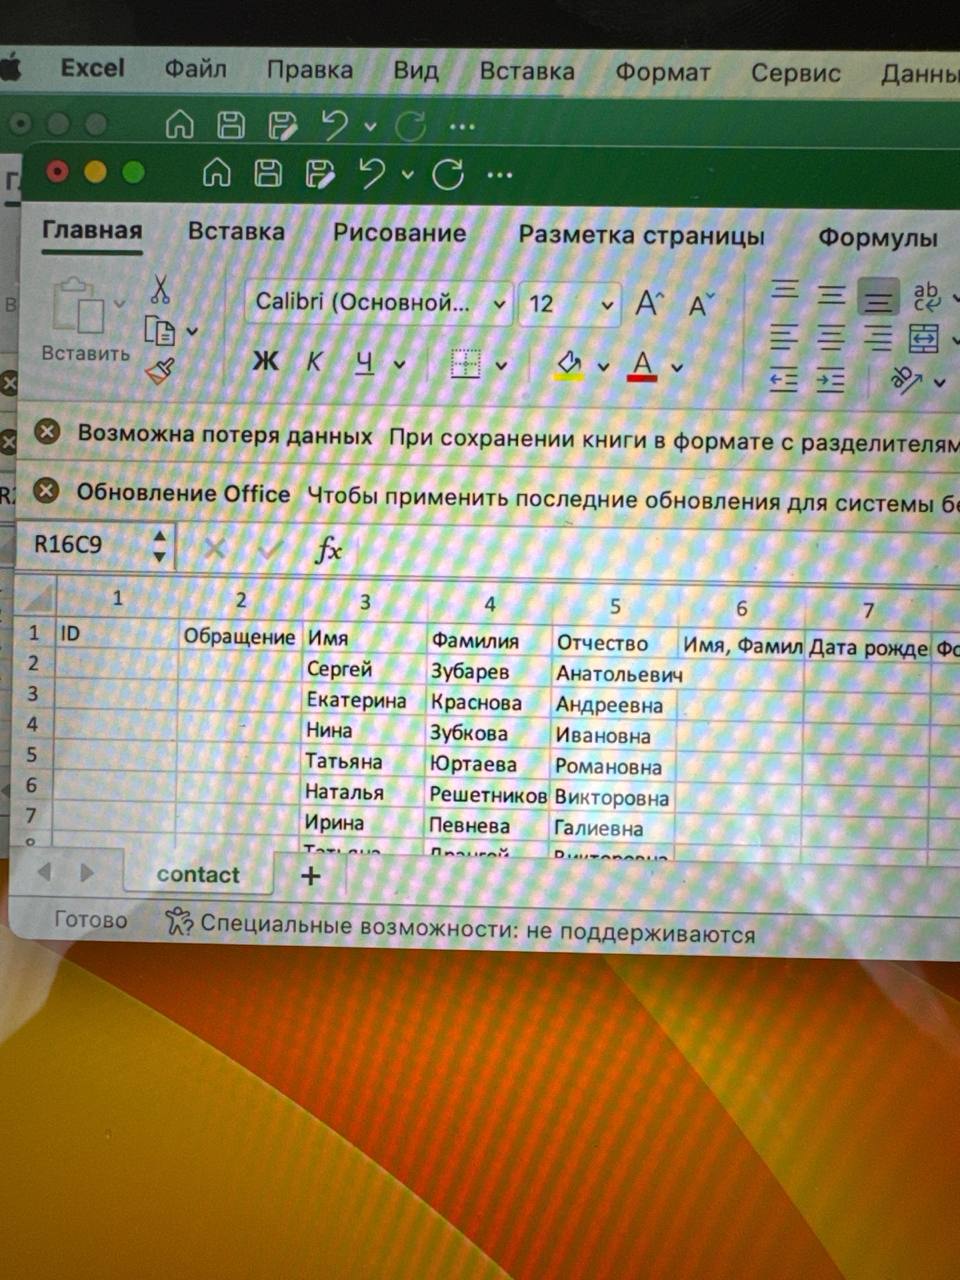Toggle bold Ж formatting

[265, 362]
